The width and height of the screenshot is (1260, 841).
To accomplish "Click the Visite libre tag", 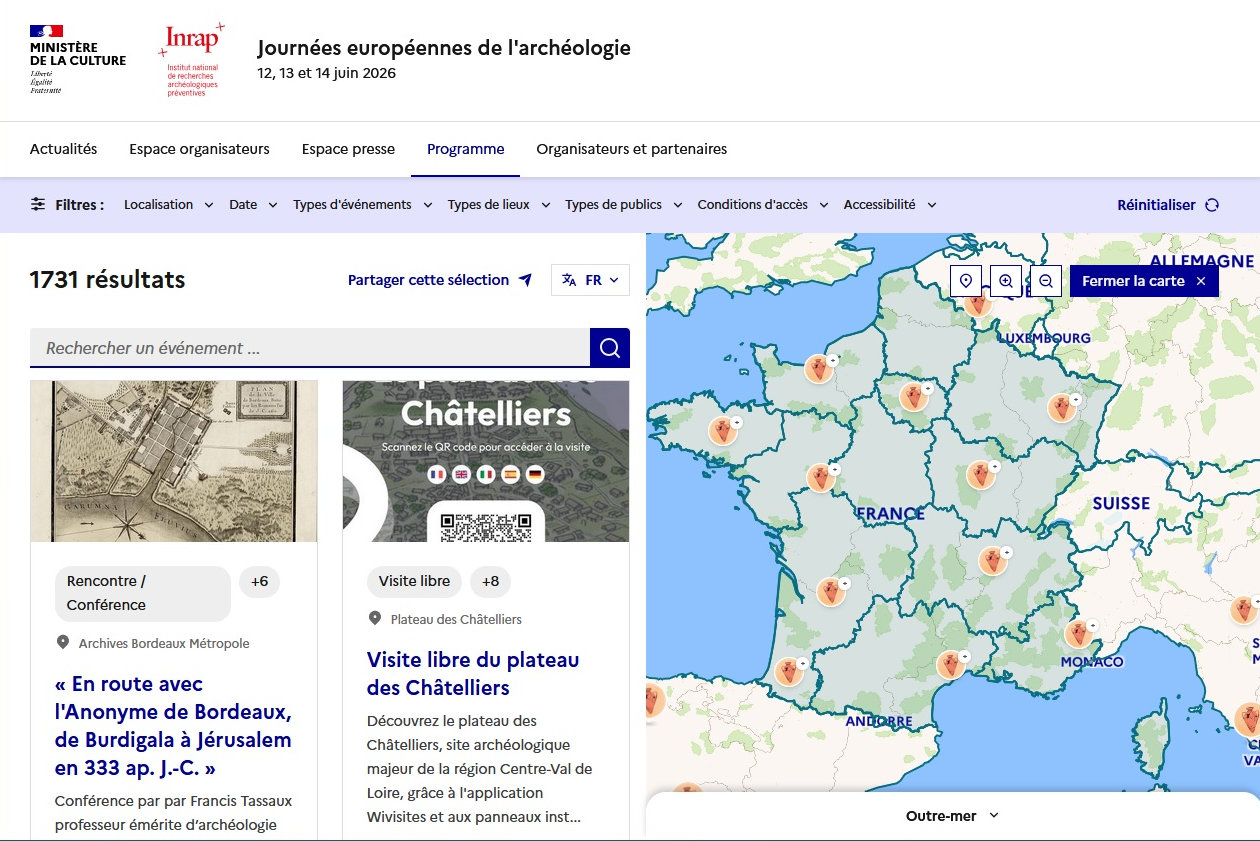I will point(414,581).
